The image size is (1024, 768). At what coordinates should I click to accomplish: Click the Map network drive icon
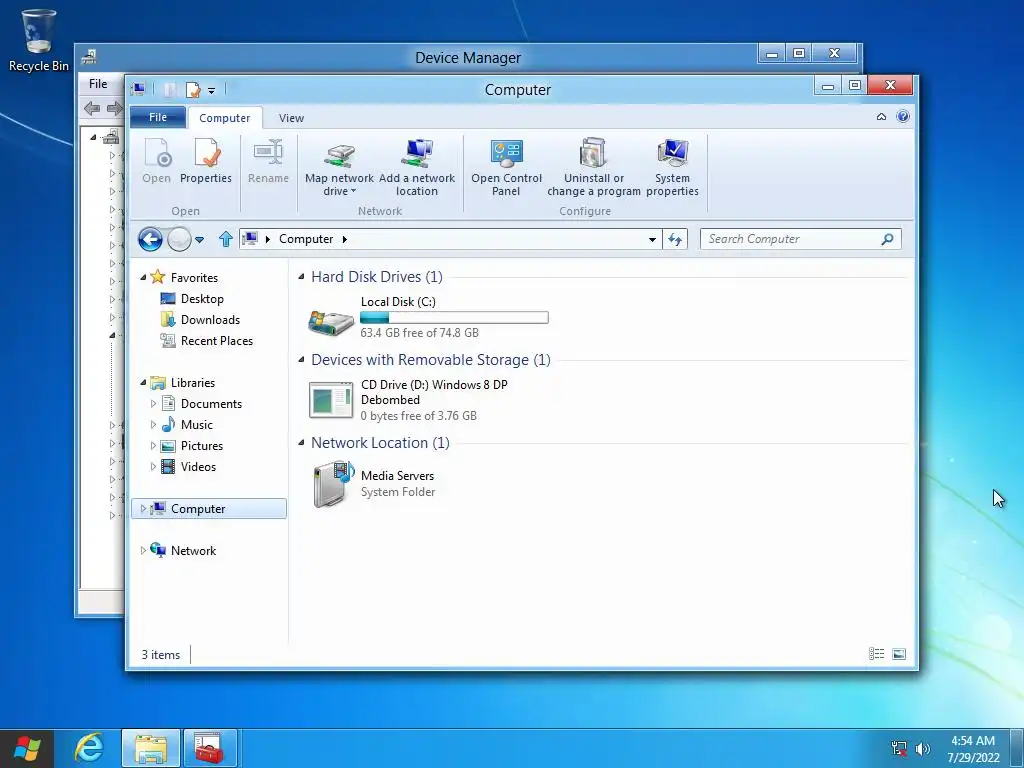(340, 154)
